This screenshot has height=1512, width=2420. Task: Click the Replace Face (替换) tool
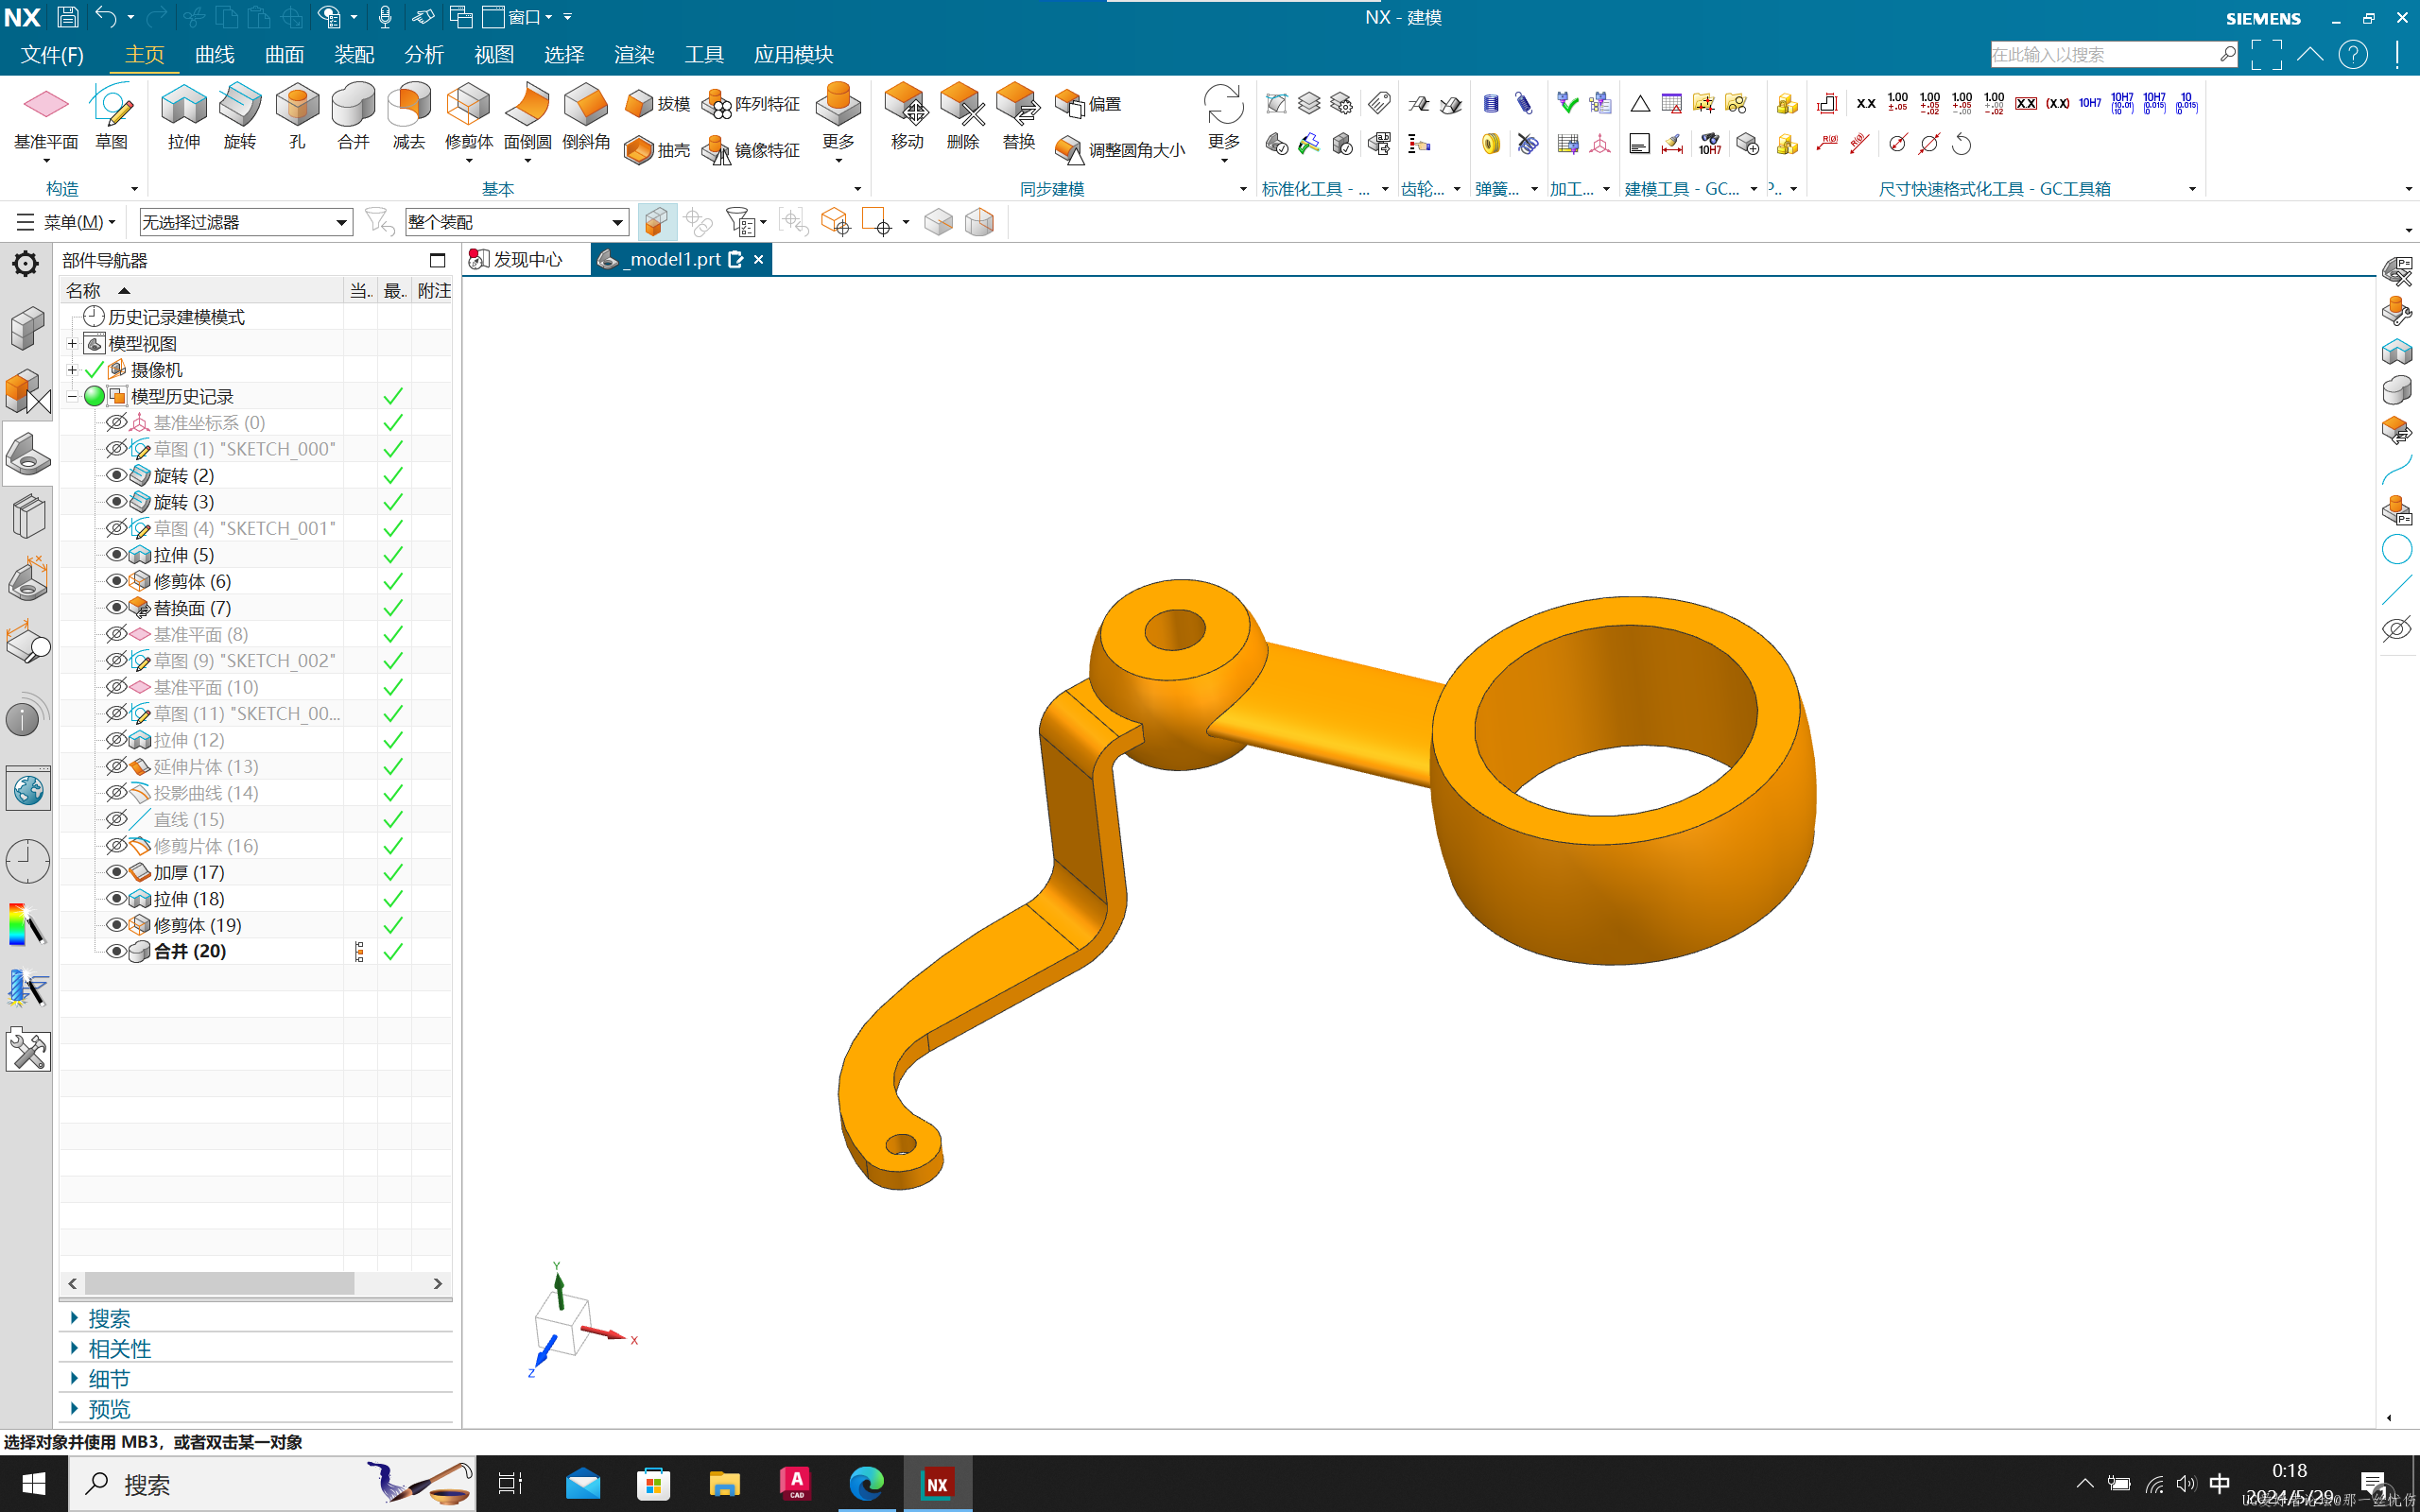coord(1018,117)
